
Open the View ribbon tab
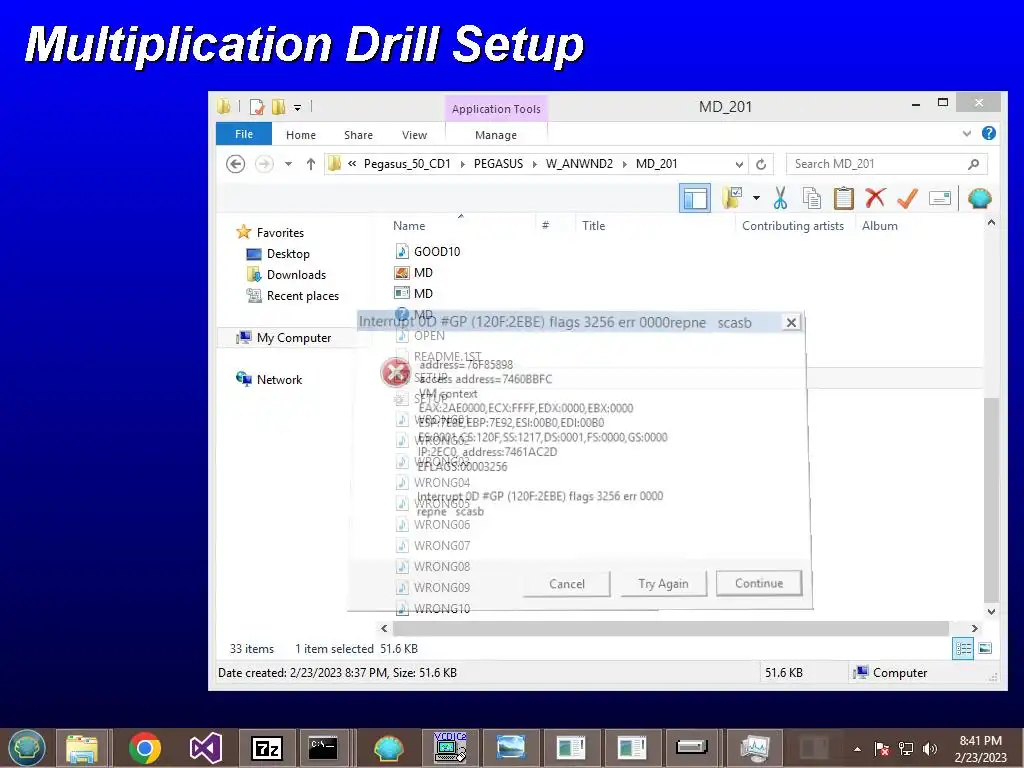[x=414, y=135]
